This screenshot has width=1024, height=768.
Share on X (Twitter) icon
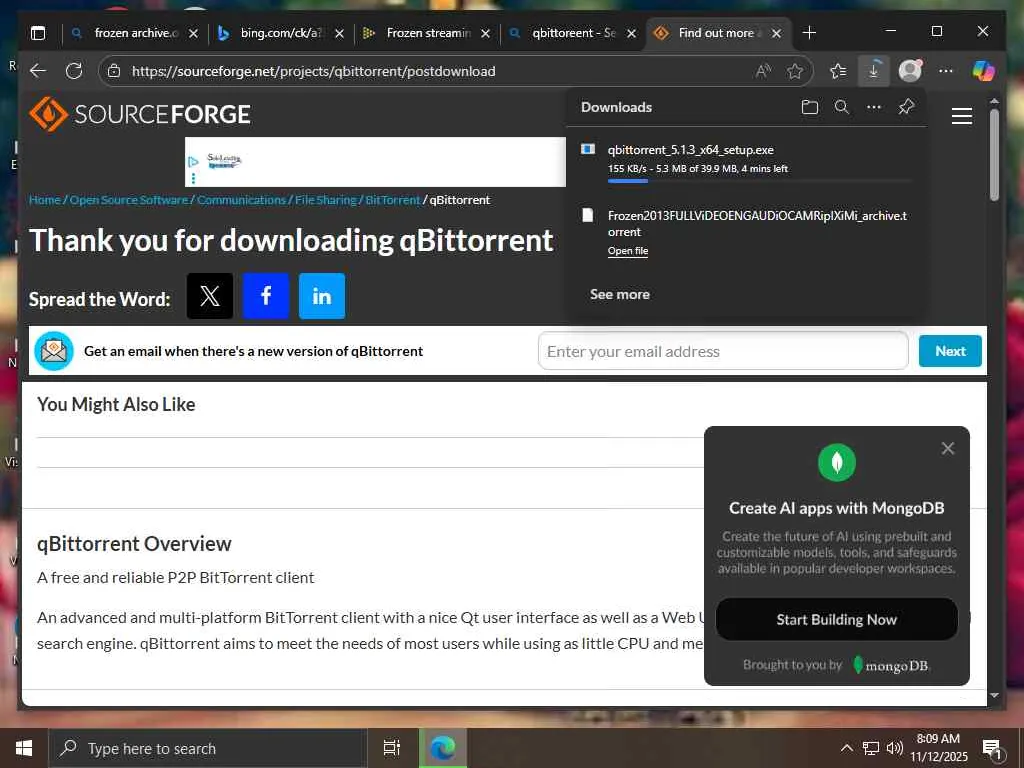[x=210, y=296]
